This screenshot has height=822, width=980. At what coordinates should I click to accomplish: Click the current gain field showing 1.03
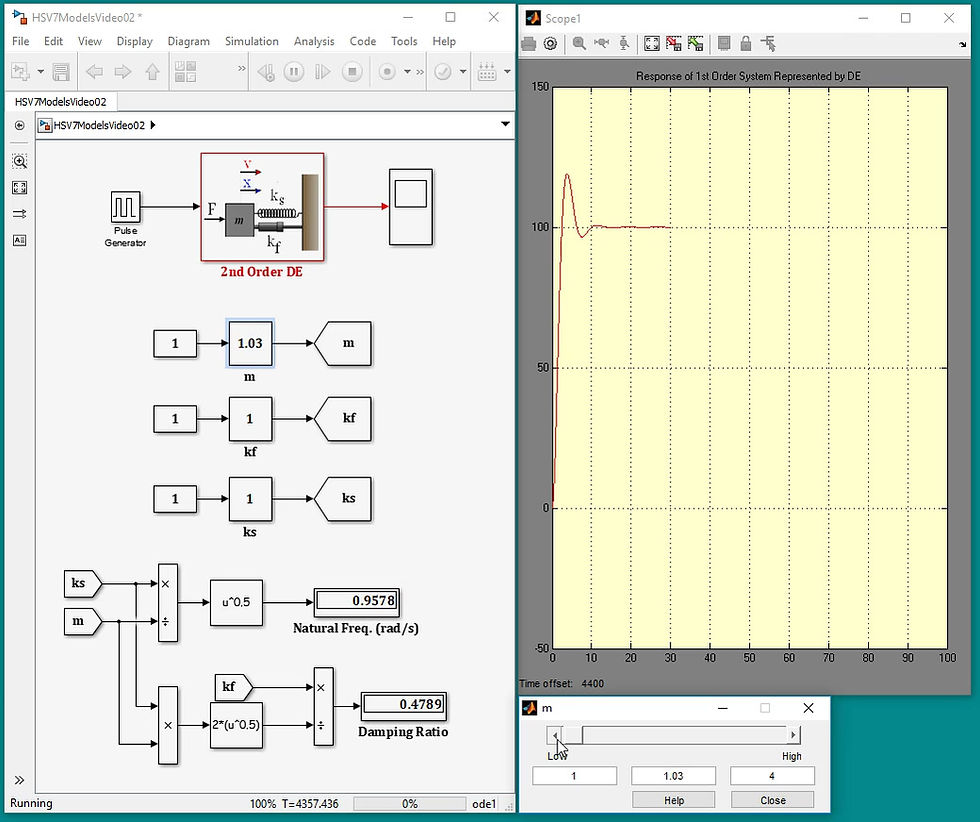click(x=673, y=776)
